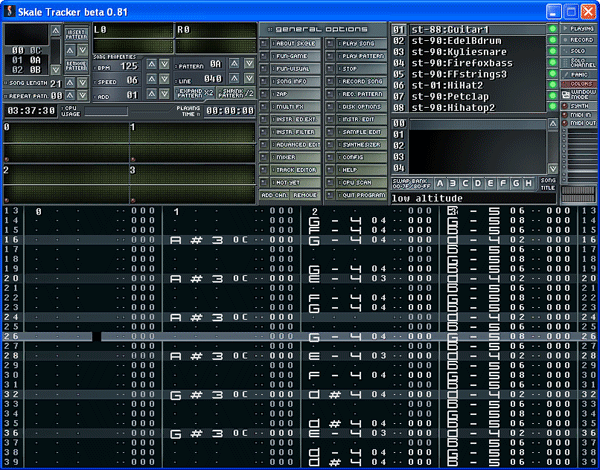Select sample bank D

tap(478, 184)
